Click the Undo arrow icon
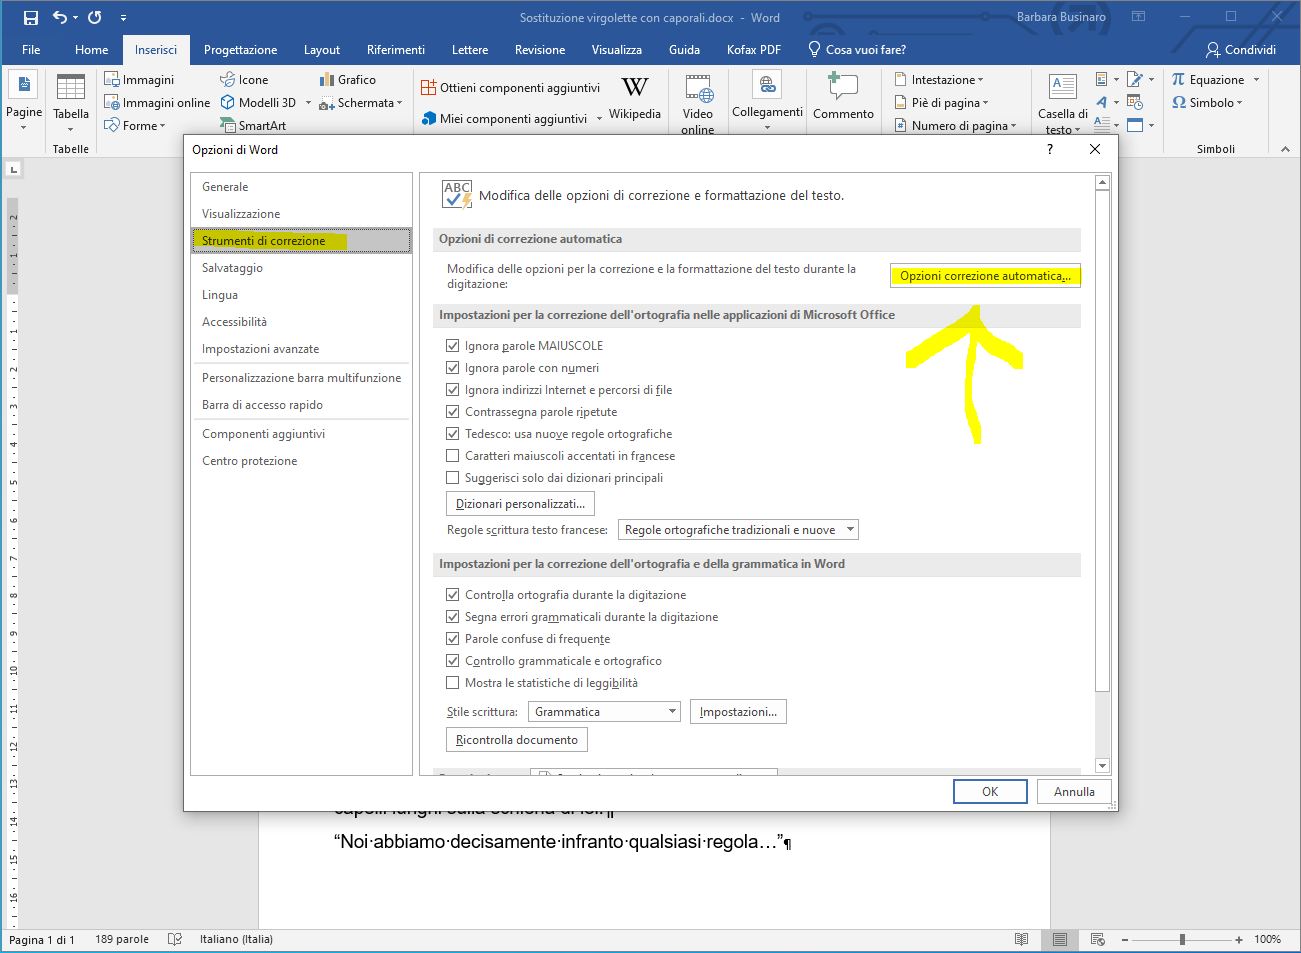Screen dimensions: 1301x953 click(x=60, y=18)
